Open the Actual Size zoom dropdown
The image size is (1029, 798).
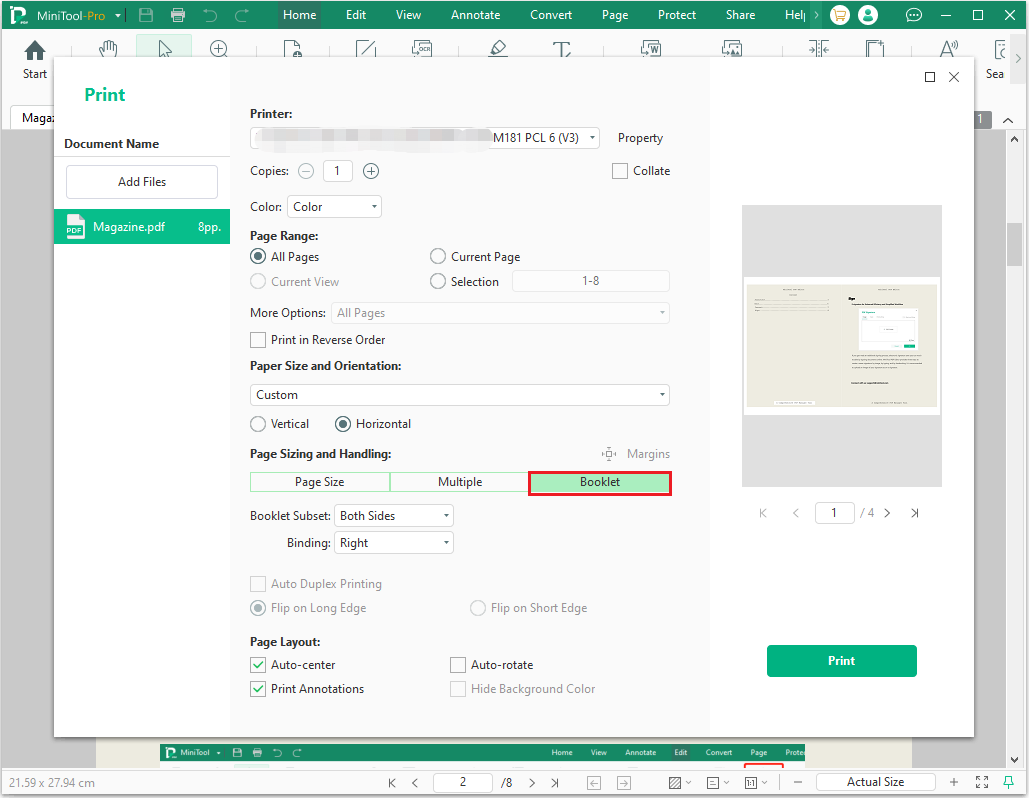click(x=875, y=782)
